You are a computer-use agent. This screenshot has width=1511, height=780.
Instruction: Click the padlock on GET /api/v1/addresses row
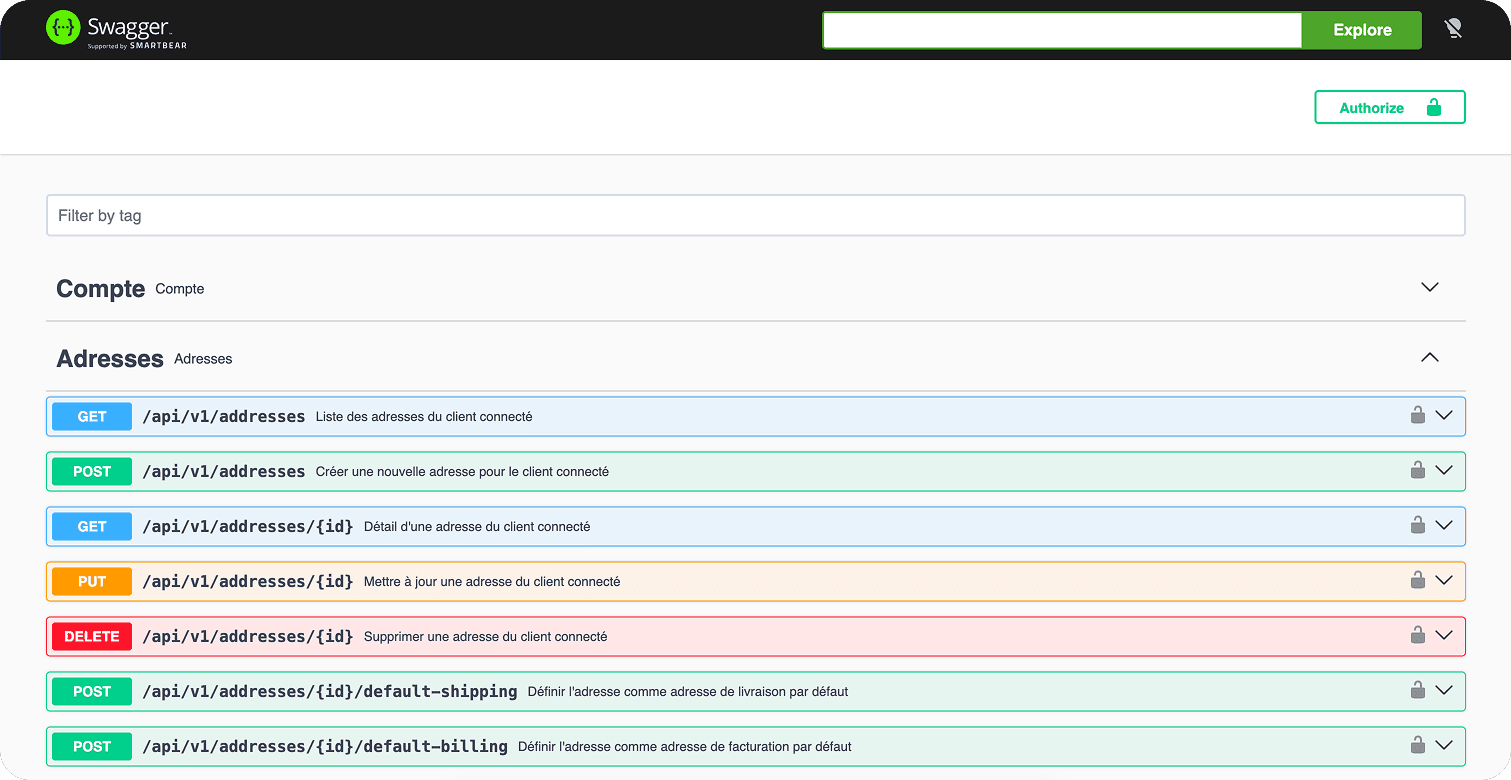tap(1417, 415)
